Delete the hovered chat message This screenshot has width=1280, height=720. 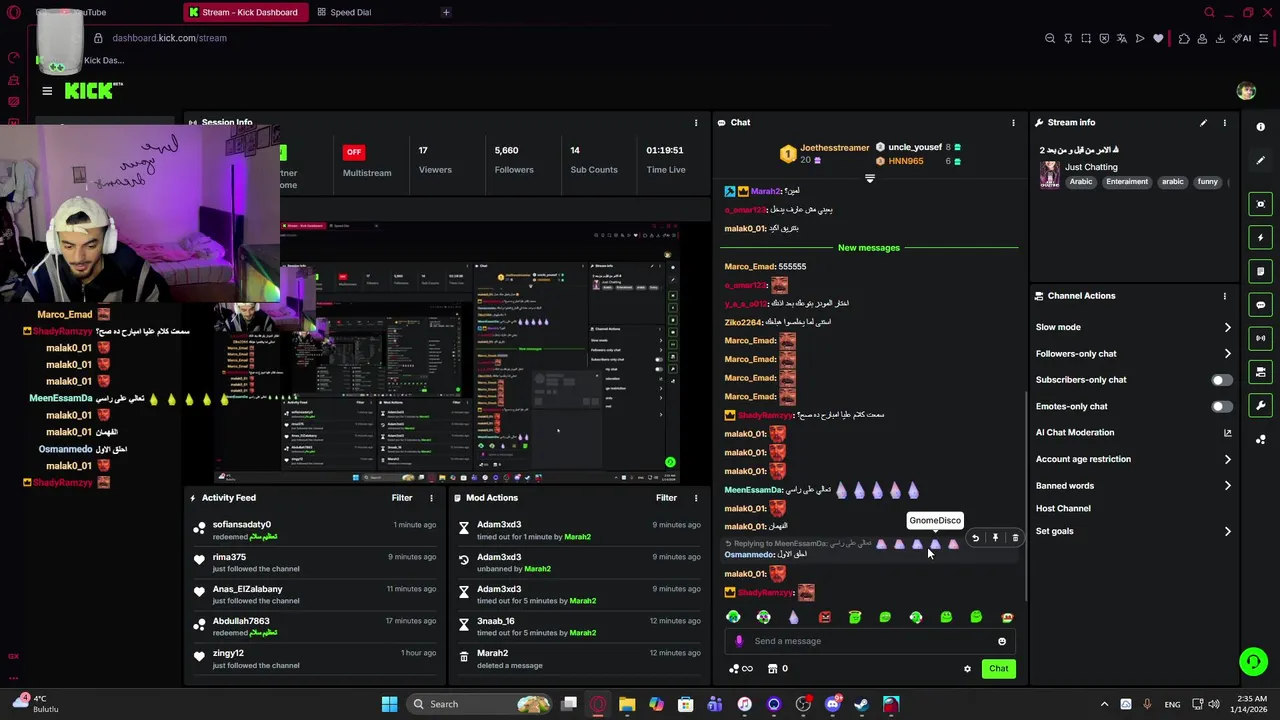pos(1015,538)
